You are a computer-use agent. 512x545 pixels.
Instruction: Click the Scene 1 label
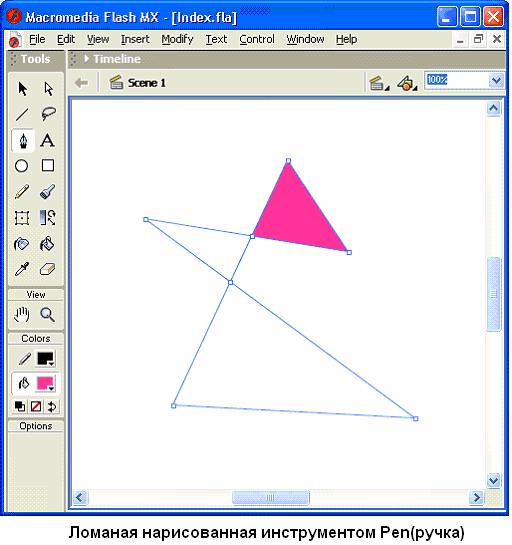(147, 83)
